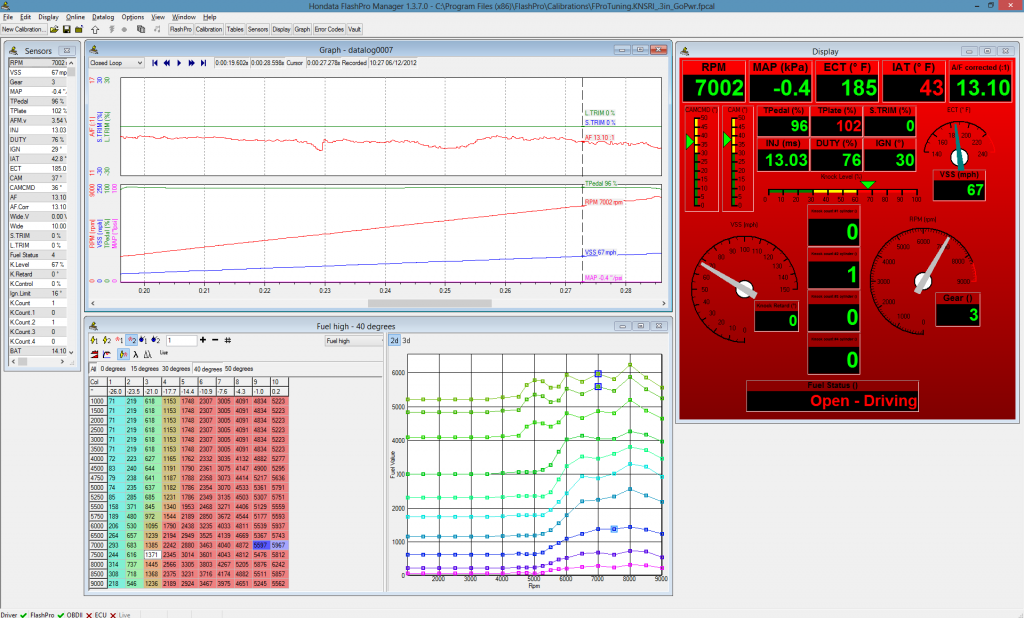Switch the fuel chart to 3d view
Image resolution: width=1024 pixels, height=618 pixels.
click(406, 340)
